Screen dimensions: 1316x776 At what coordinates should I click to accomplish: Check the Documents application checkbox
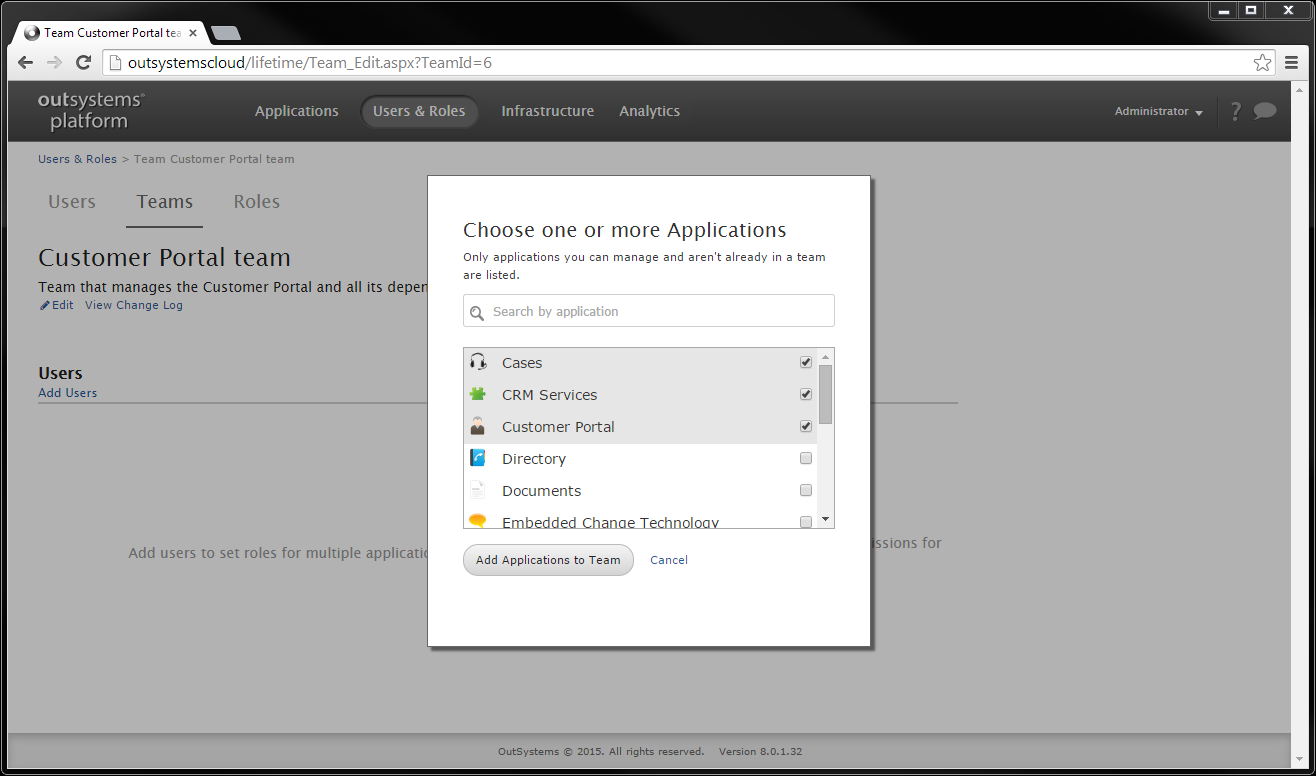tap(805, 490)
